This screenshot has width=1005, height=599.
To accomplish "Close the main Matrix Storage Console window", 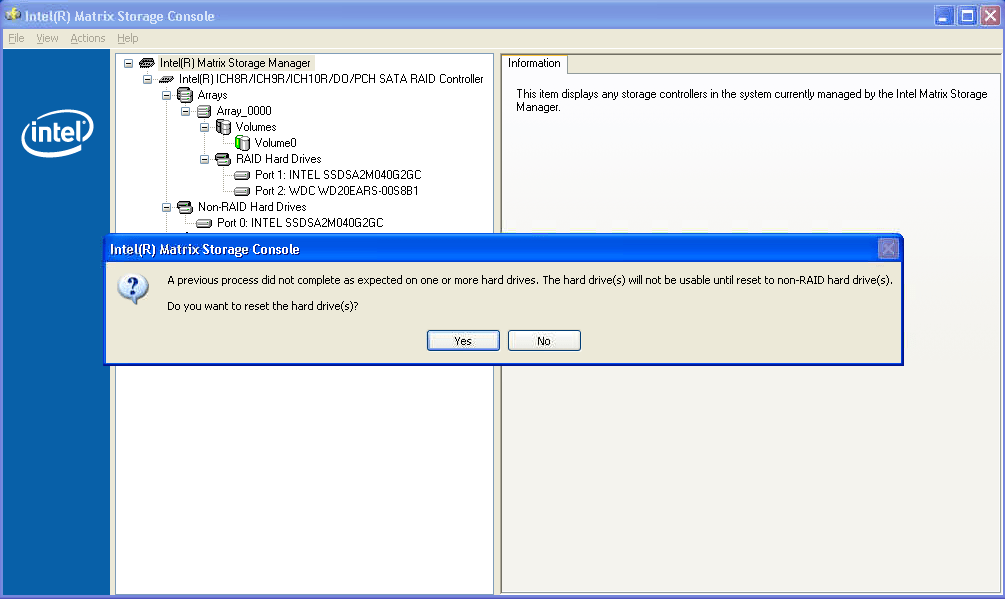I will click(990, 15).
